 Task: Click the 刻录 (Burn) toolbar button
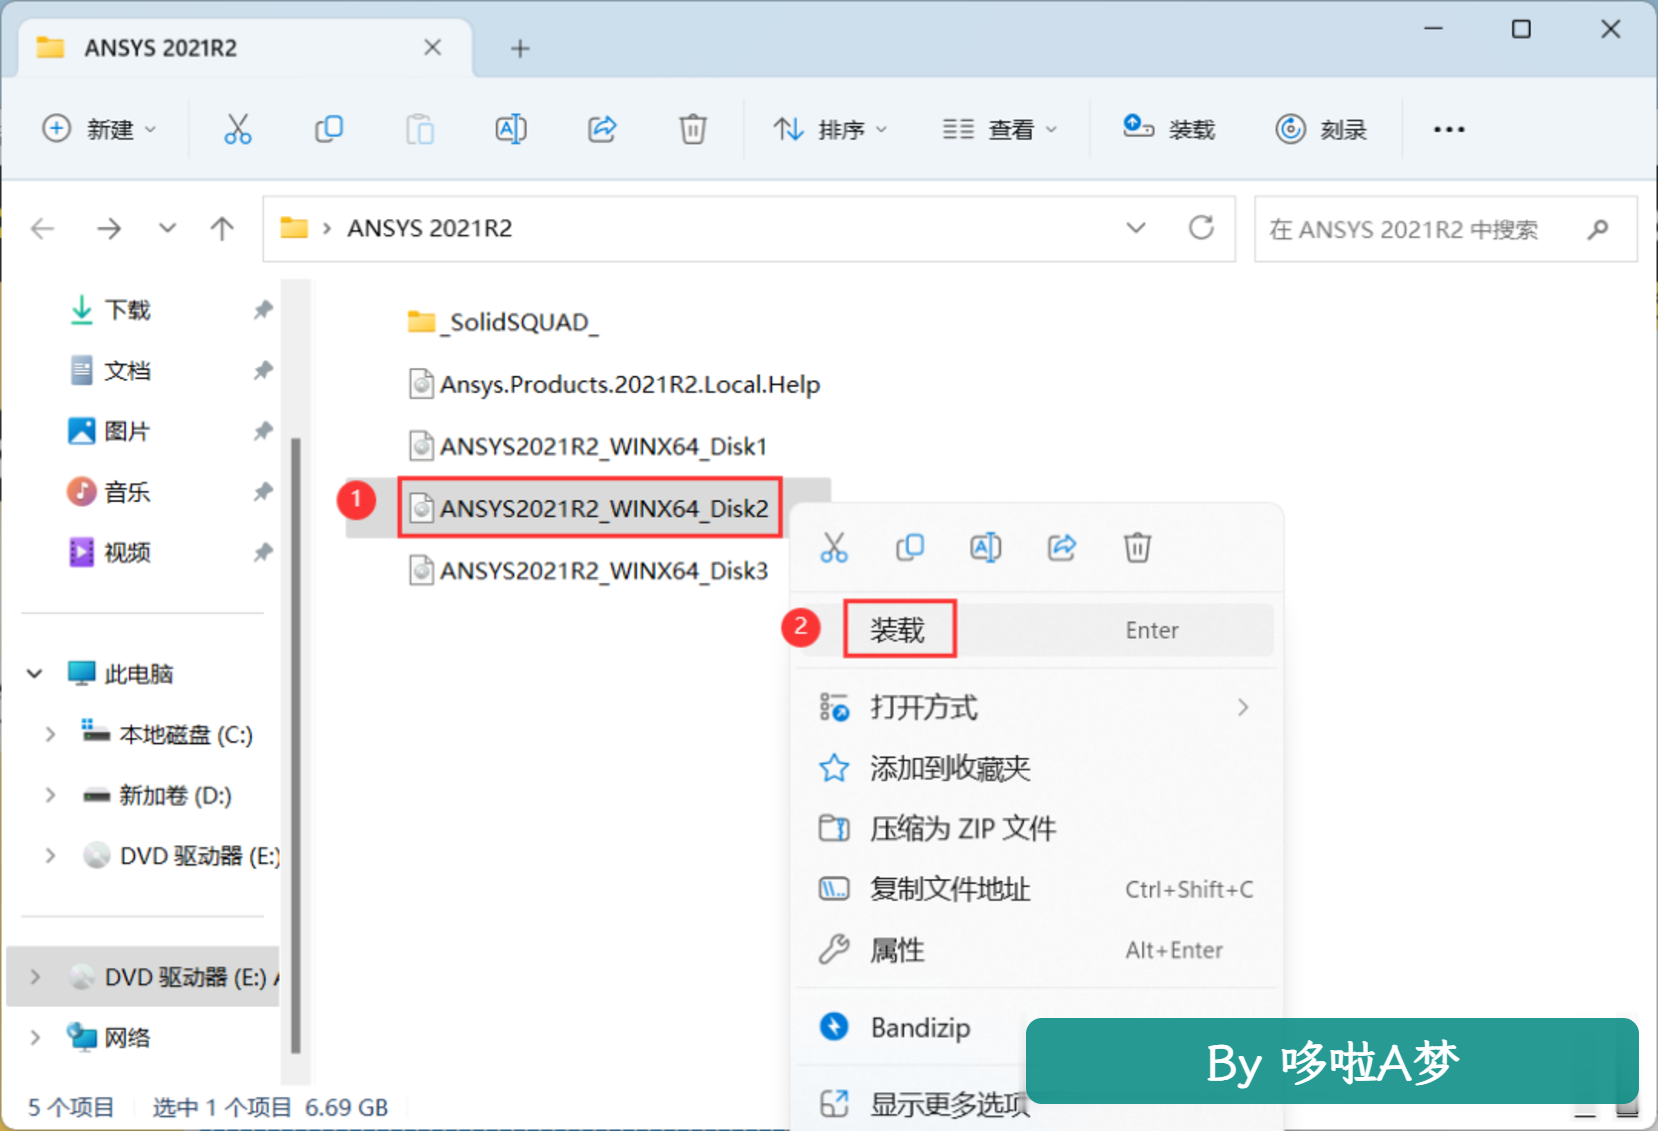coord(1321,129)
